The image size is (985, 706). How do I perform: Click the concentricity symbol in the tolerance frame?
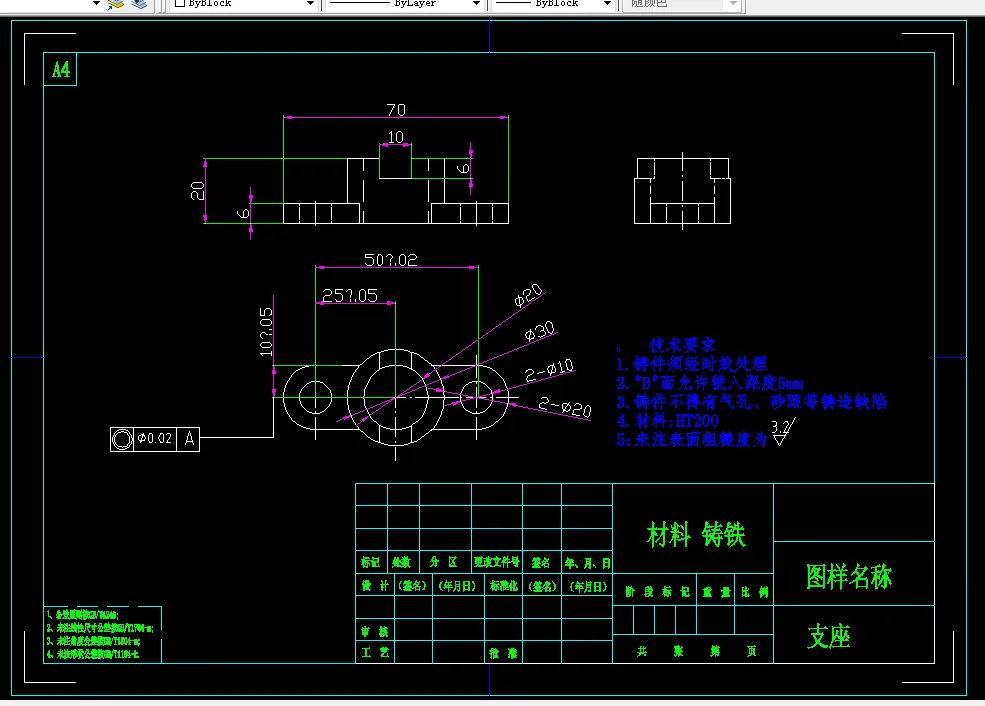coord(122,439)
